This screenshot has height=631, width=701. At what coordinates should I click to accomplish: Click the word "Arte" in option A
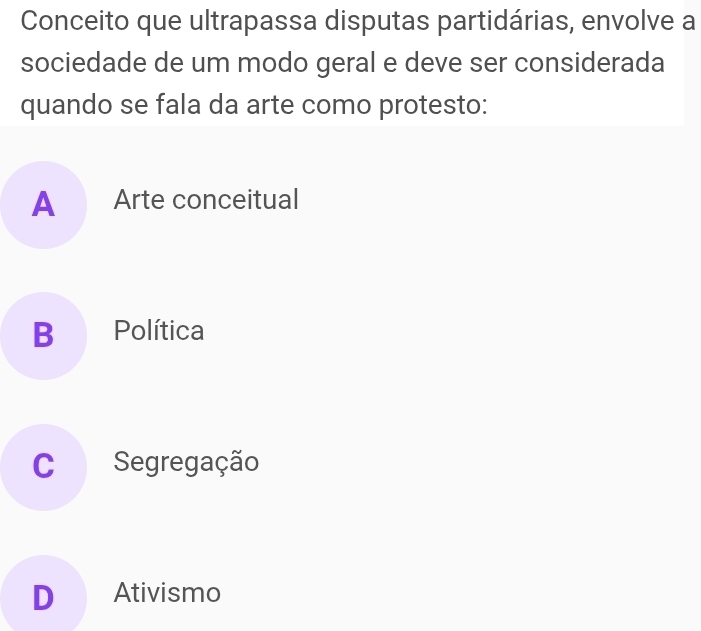(138, 200)
